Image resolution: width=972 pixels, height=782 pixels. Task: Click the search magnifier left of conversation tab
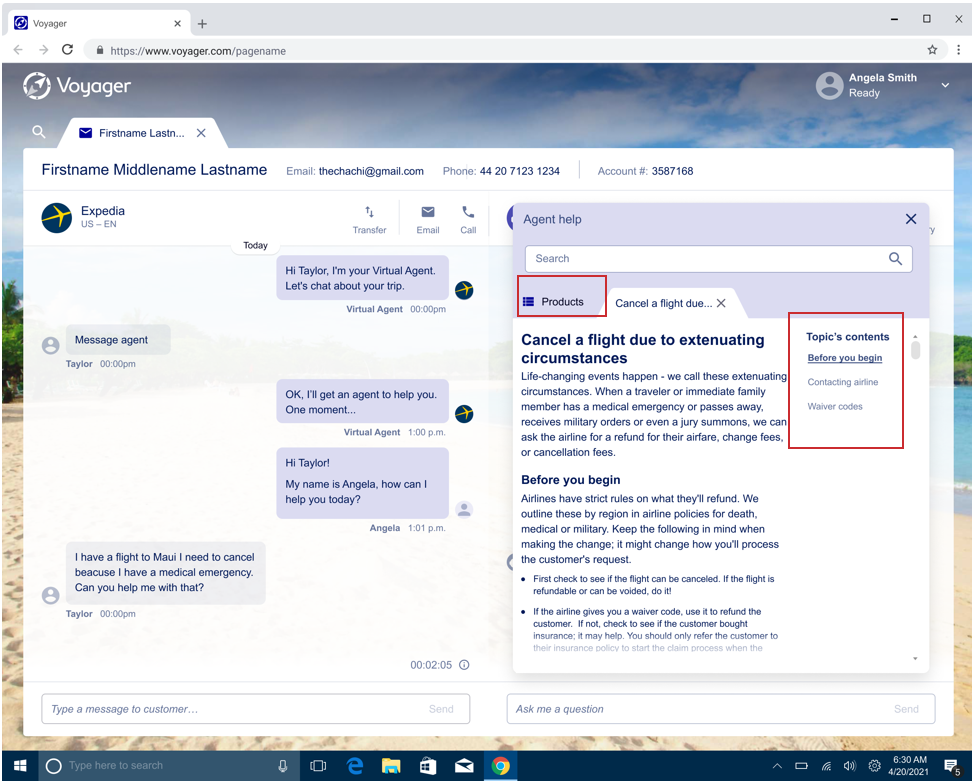pos(39,132)
